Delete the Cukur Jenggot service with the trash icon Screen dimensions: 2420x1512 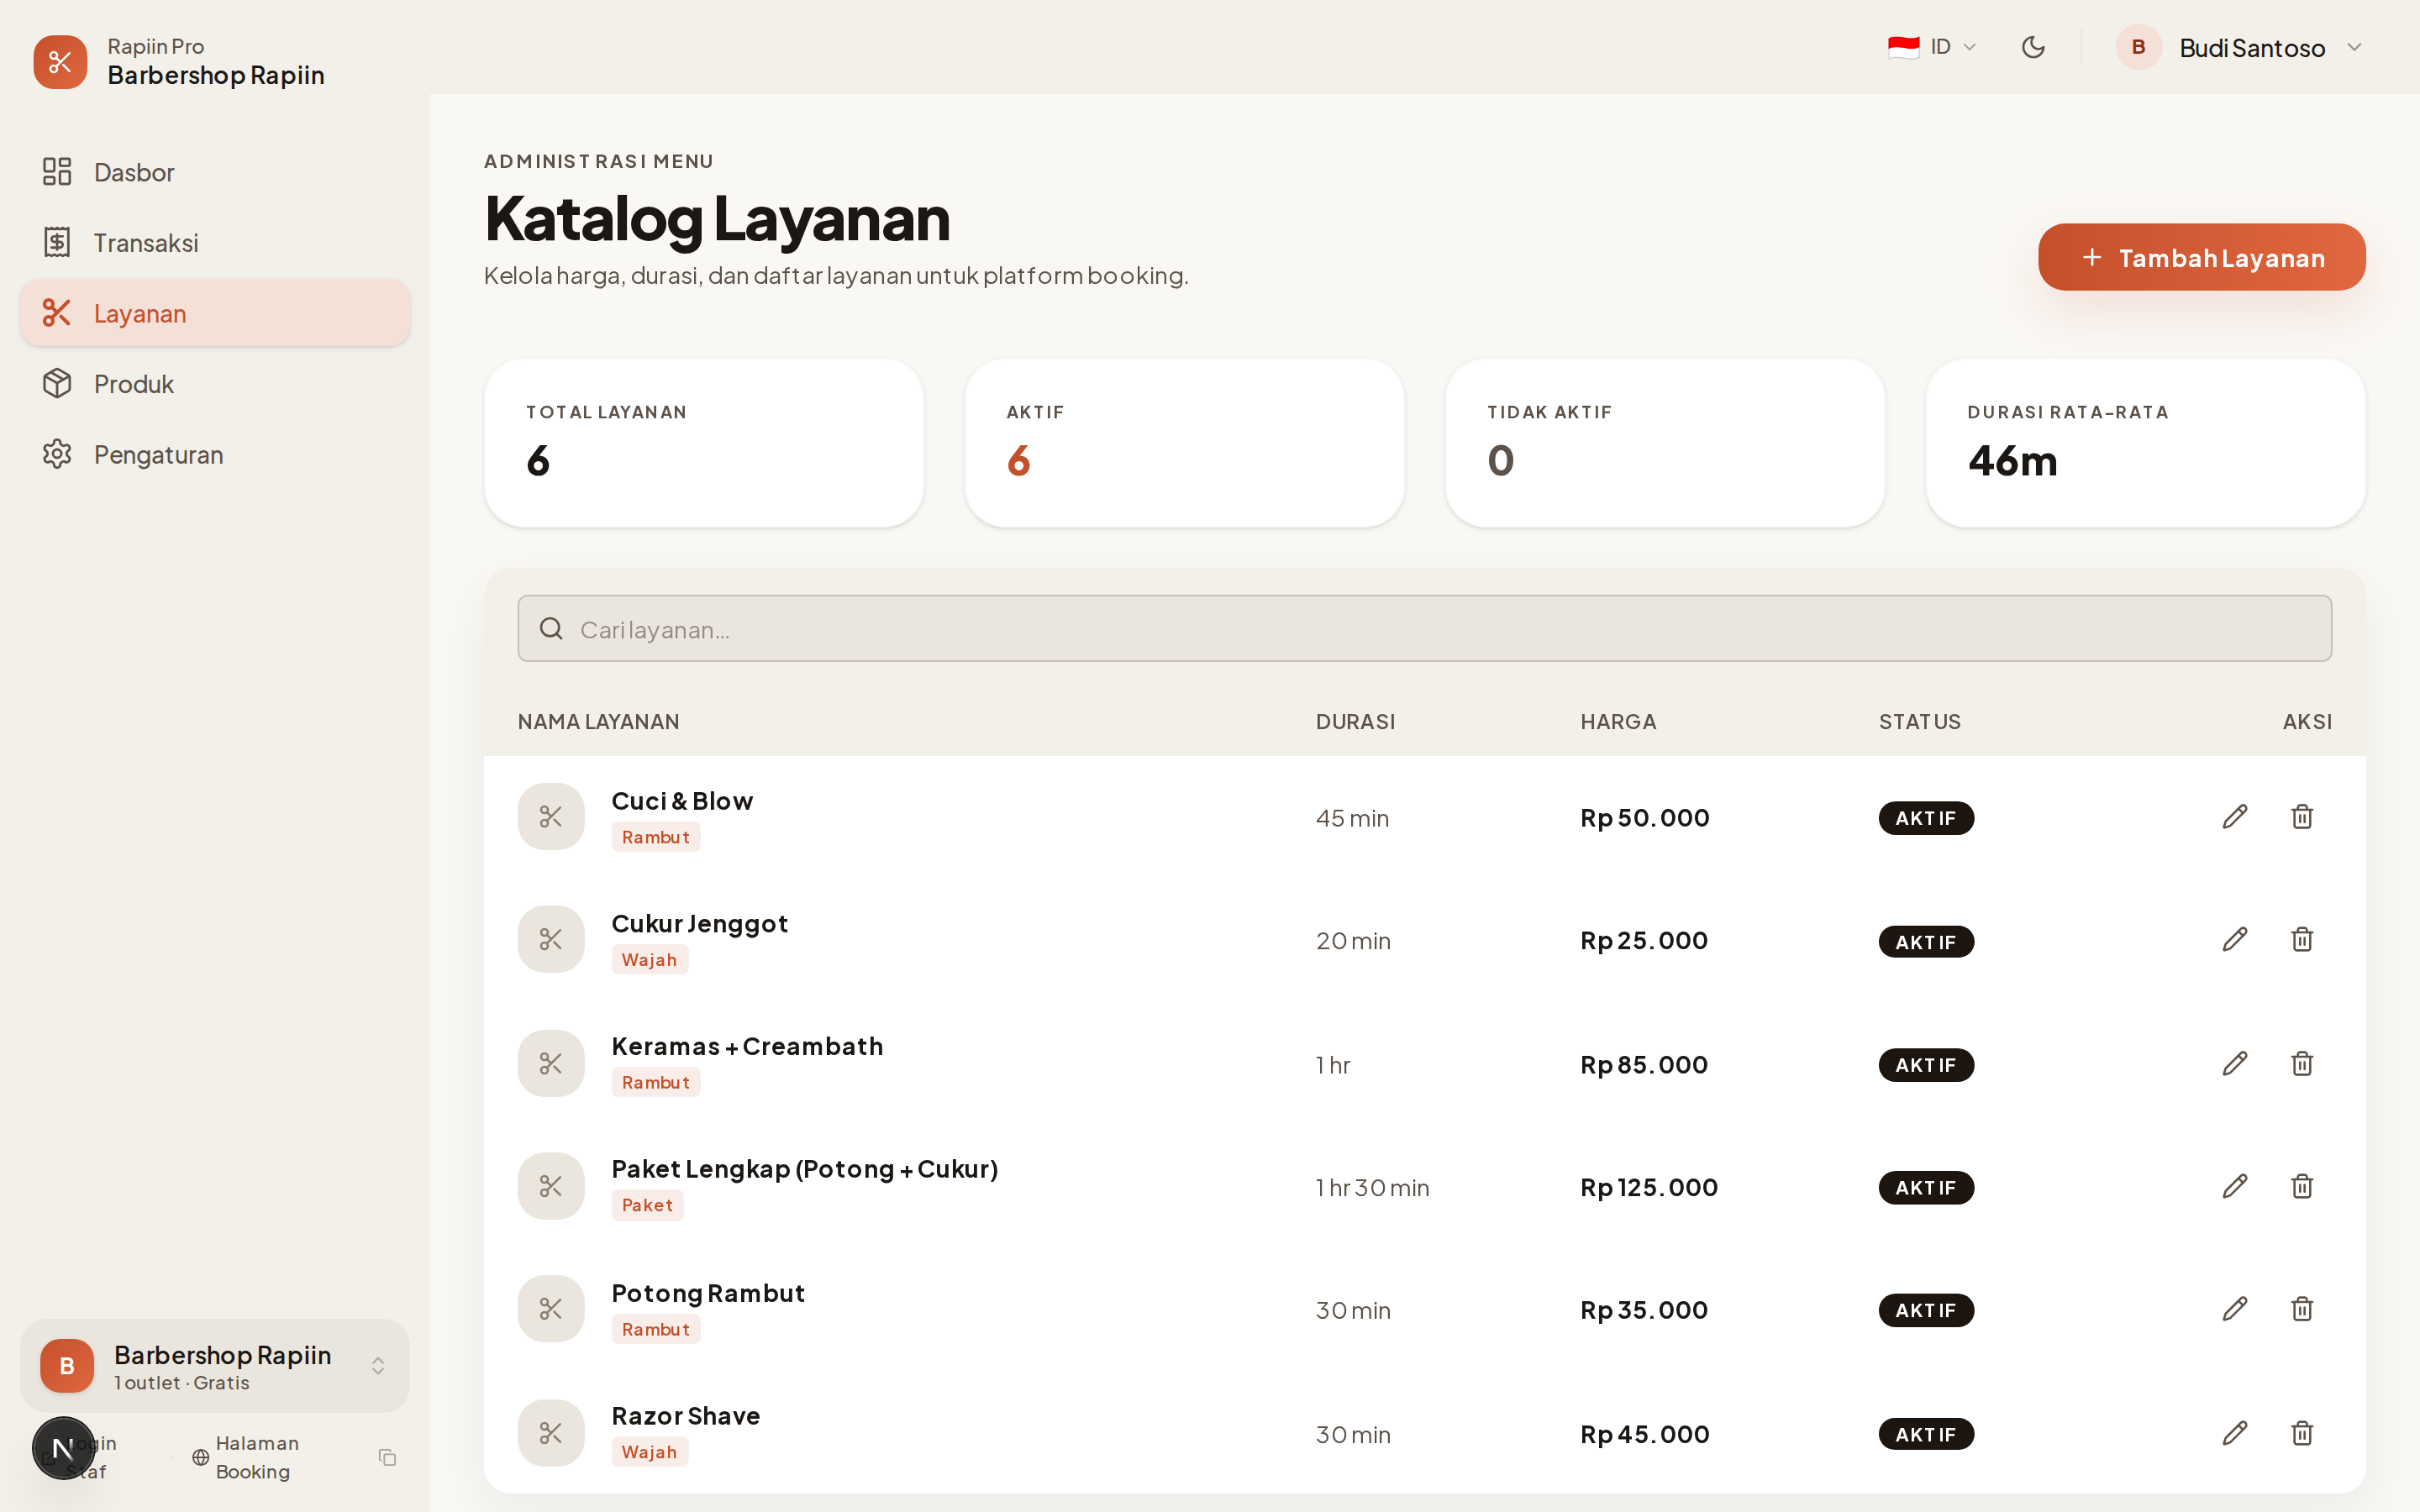pos(2301,940)
